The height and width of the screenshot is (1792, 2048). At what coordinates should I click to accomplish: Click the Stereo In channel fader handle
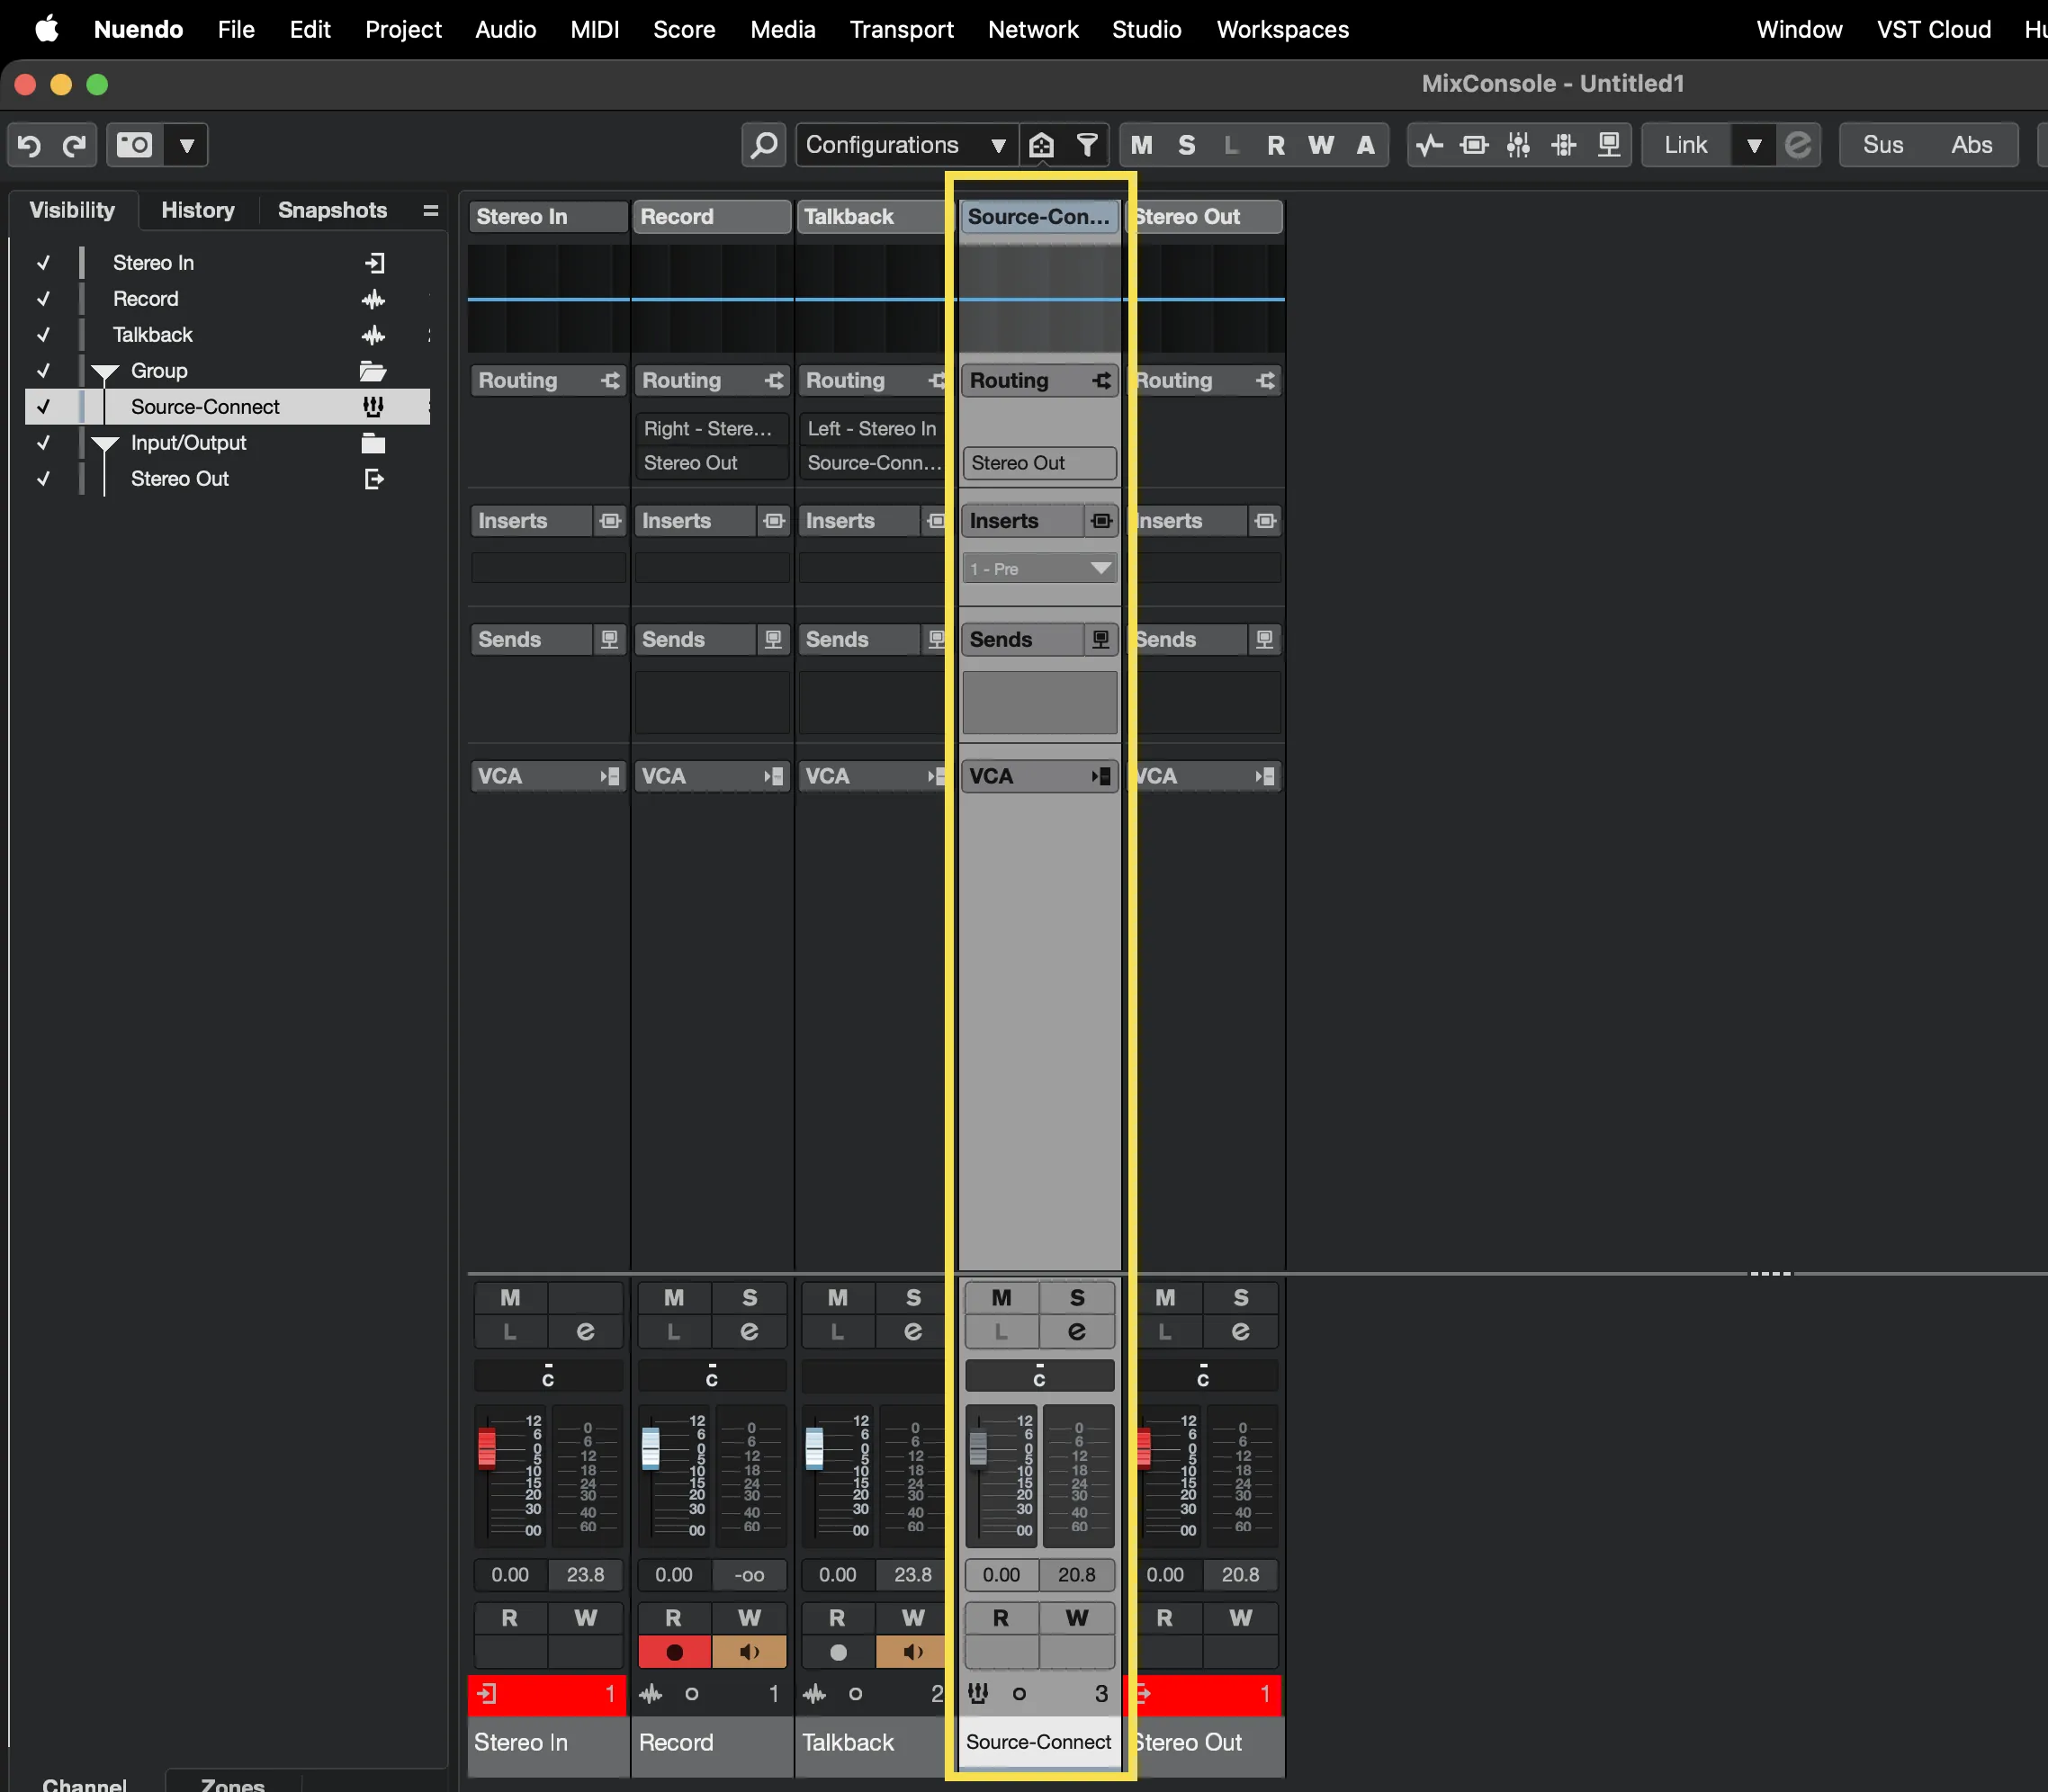[487, 1448]
